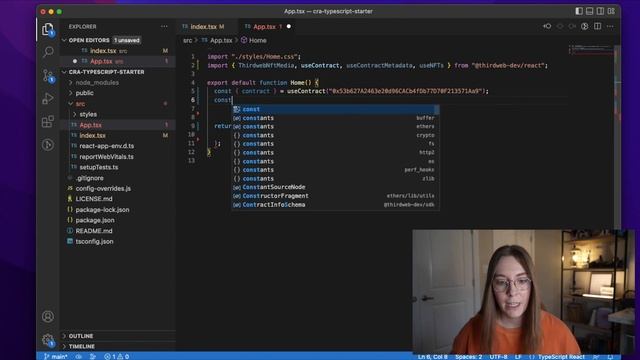Select index.tsx in src folder tree
Viewport: 640px width, 360px height.
(x=118, y=136)
